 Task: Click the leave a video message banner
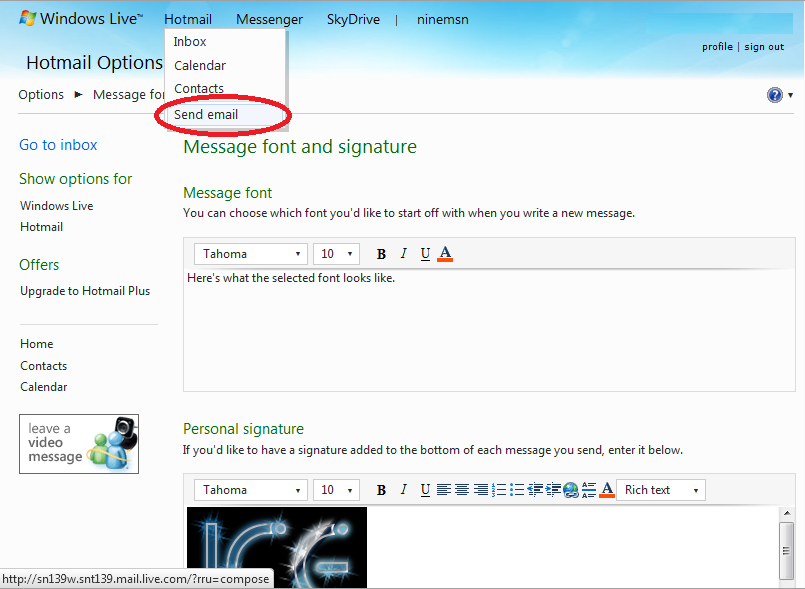(x=79, y=444)
